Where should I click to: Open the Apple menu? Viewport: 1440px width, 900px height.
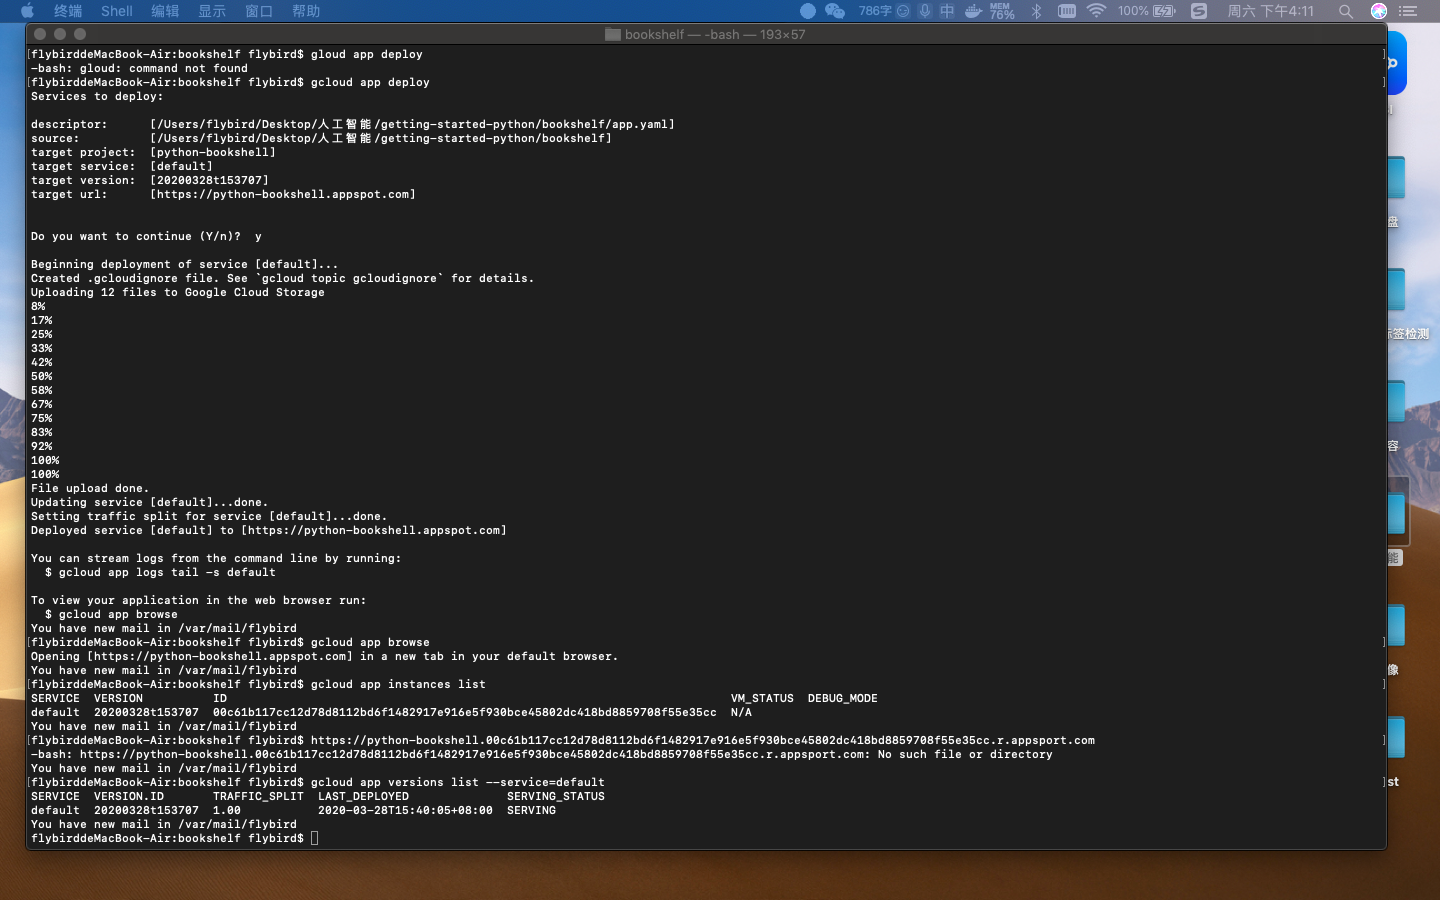(x=27, y=11)
